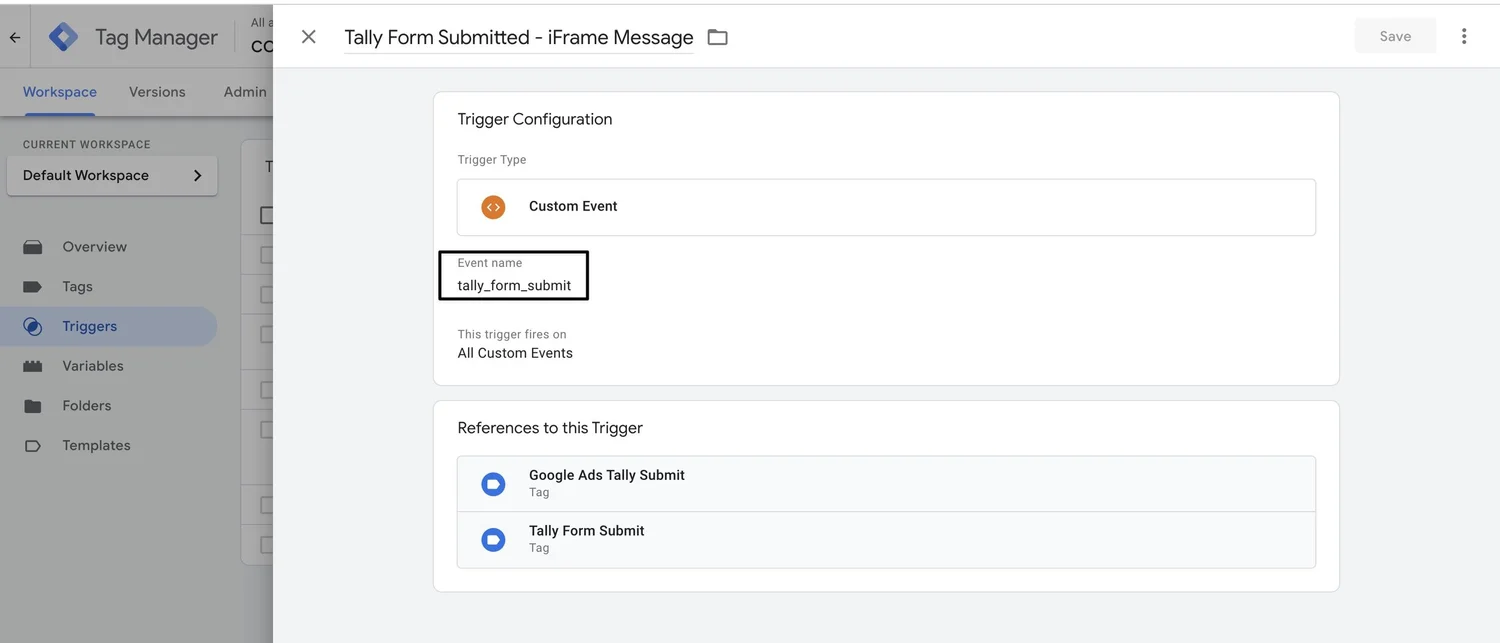Toggle the first checkbox in the triggers list
The width and height of the screenshot is (1500, 643).
tap(266, 254)
